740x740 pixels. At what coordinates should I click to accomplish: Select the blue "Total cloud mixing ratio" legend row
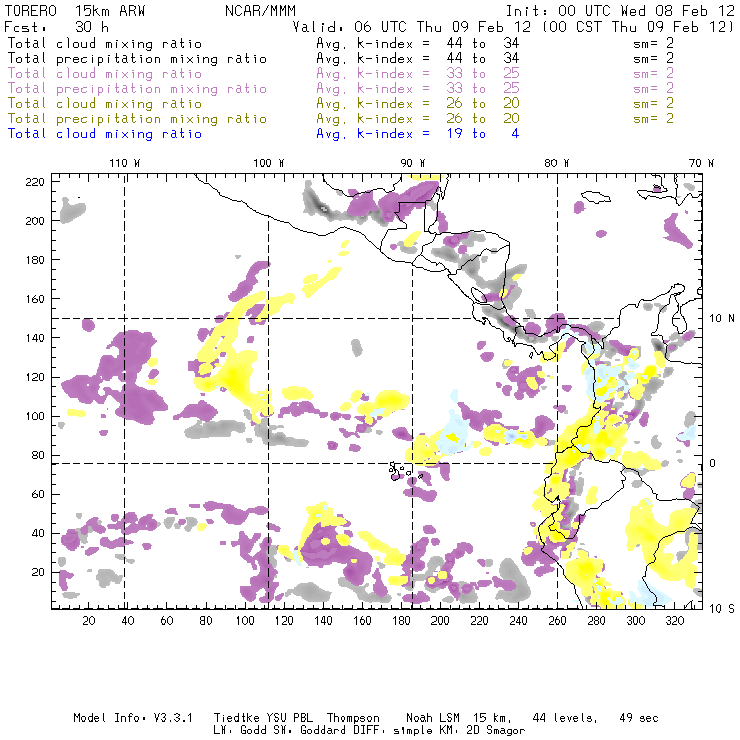click(x=105, y=134)
